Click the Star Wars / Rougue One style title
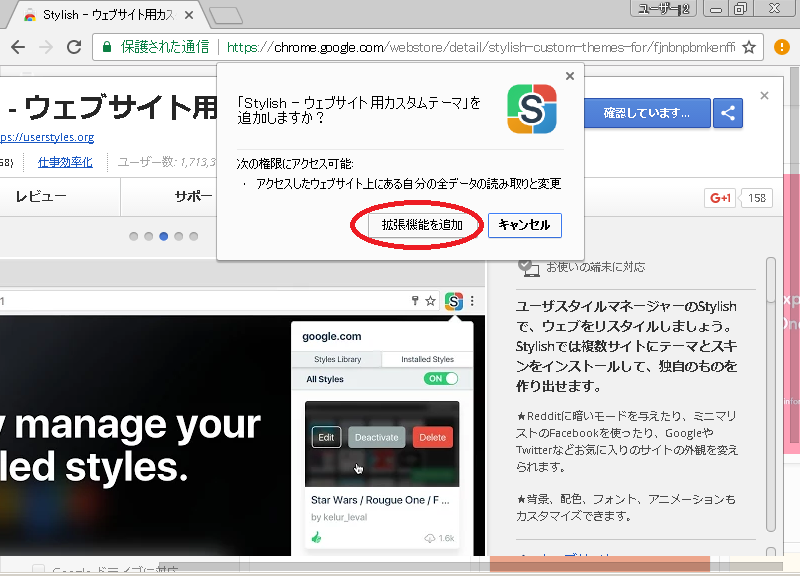 pos(380,500)
